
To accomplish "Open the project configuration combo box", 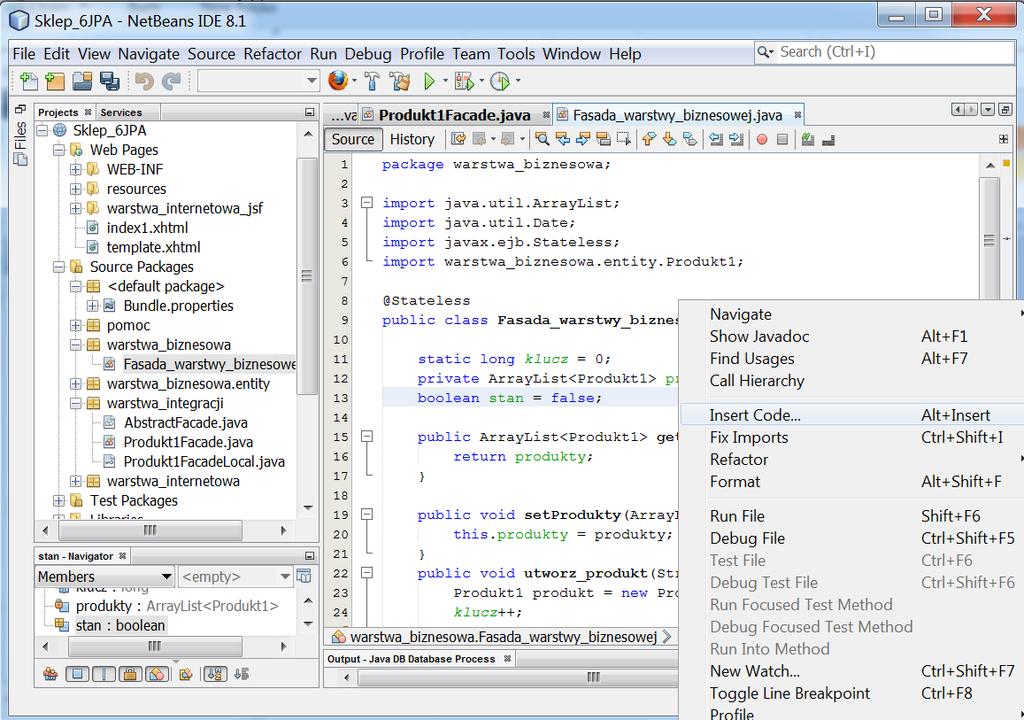I will (x=259, y=81).
